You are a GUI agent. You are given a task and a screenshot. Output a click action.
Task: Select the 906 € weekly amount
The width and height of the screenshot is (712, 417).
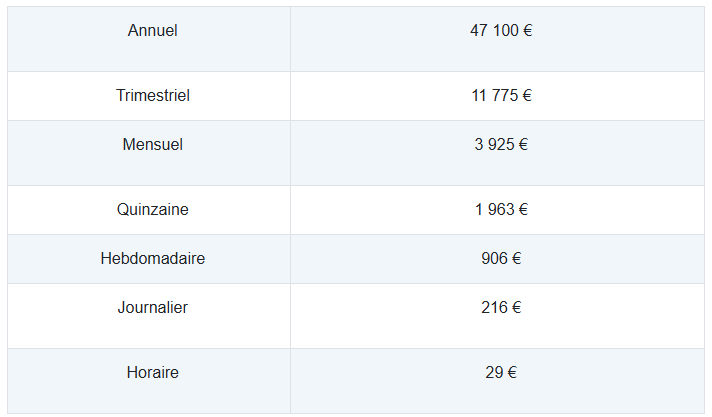point(501,258)
